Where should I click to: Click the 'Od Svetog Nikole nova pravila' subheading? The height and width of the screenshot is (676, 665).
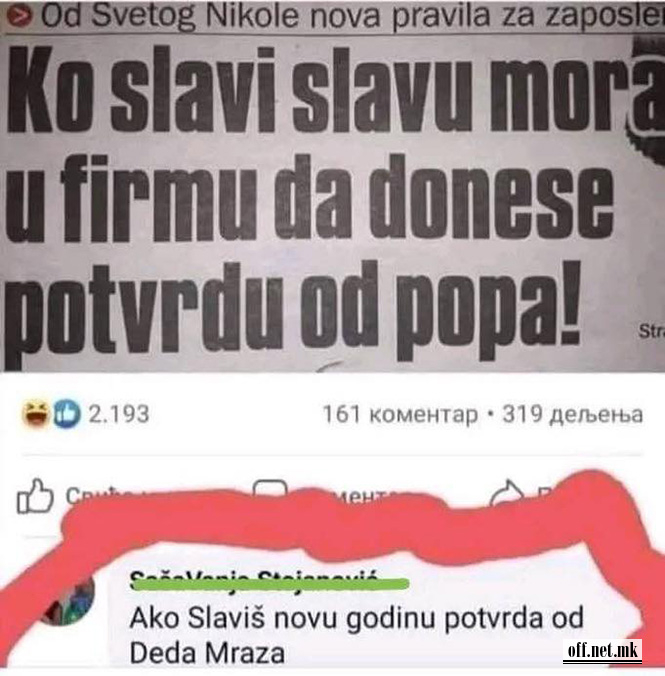coord(351,16)
